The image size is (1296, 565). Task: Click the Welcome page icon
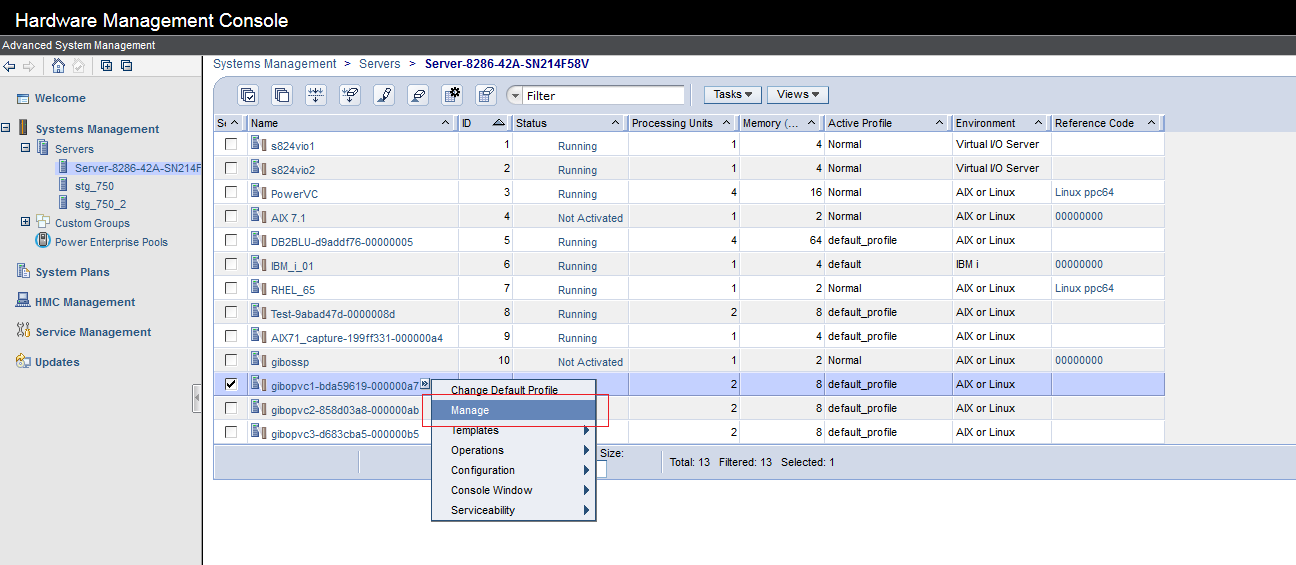(24, 98)
